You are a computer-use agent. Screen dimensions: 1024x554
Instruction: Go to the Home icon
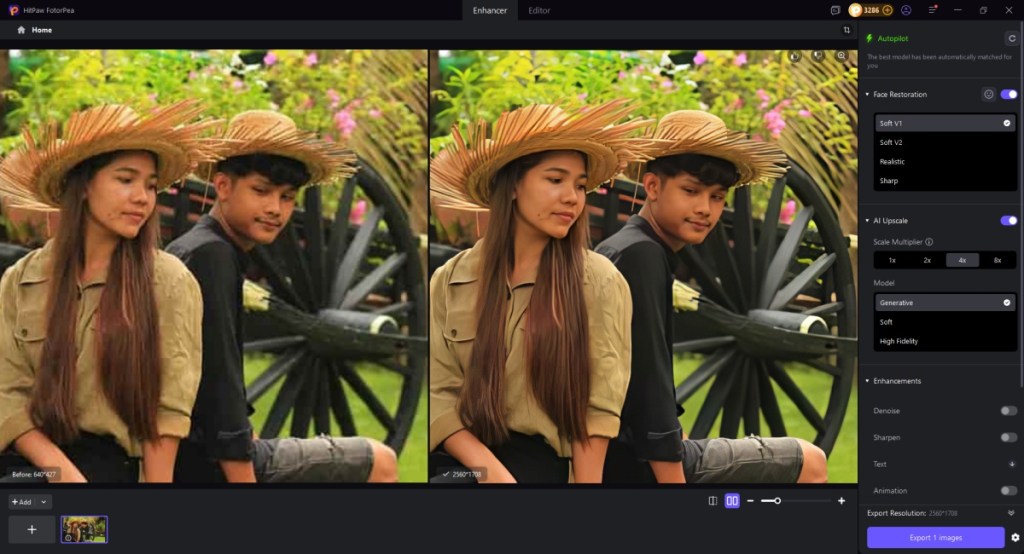[21, 30]
